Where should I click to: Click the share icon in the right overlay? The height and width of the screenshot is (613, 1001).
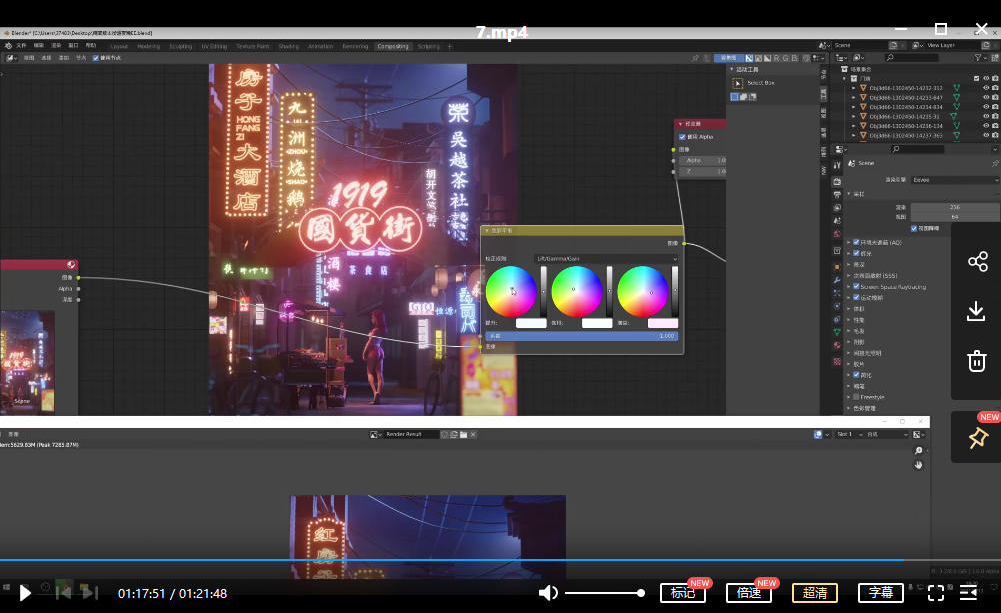pyautogui.click(x=978, y=261)
